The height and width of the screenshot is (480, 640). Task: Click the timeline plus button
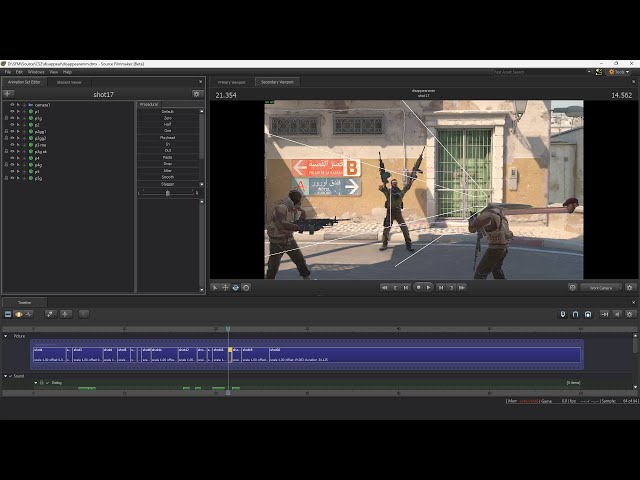[65, 314]
